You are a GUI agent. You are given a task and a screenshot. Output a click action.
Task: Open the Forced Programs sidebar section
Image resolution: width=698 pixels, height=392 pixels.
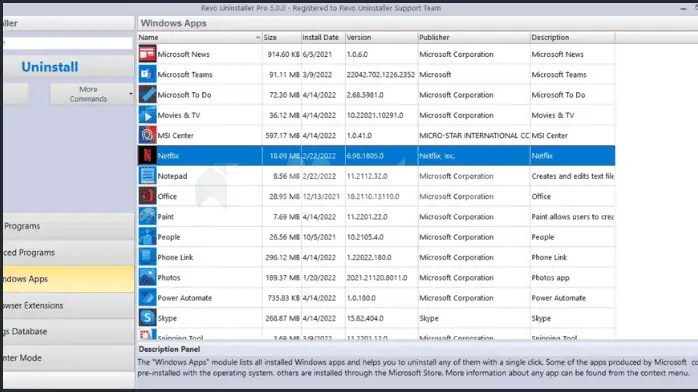[68, 252]
